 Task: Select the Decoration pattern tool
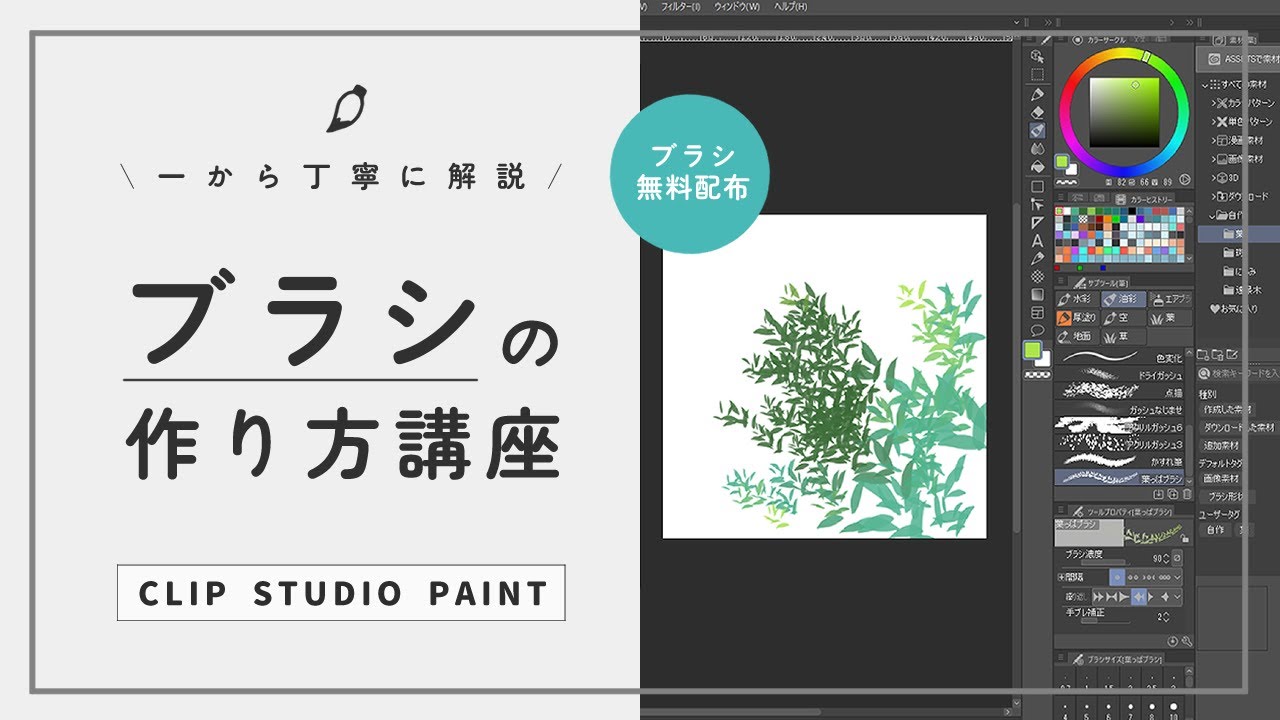[1038, 276]
